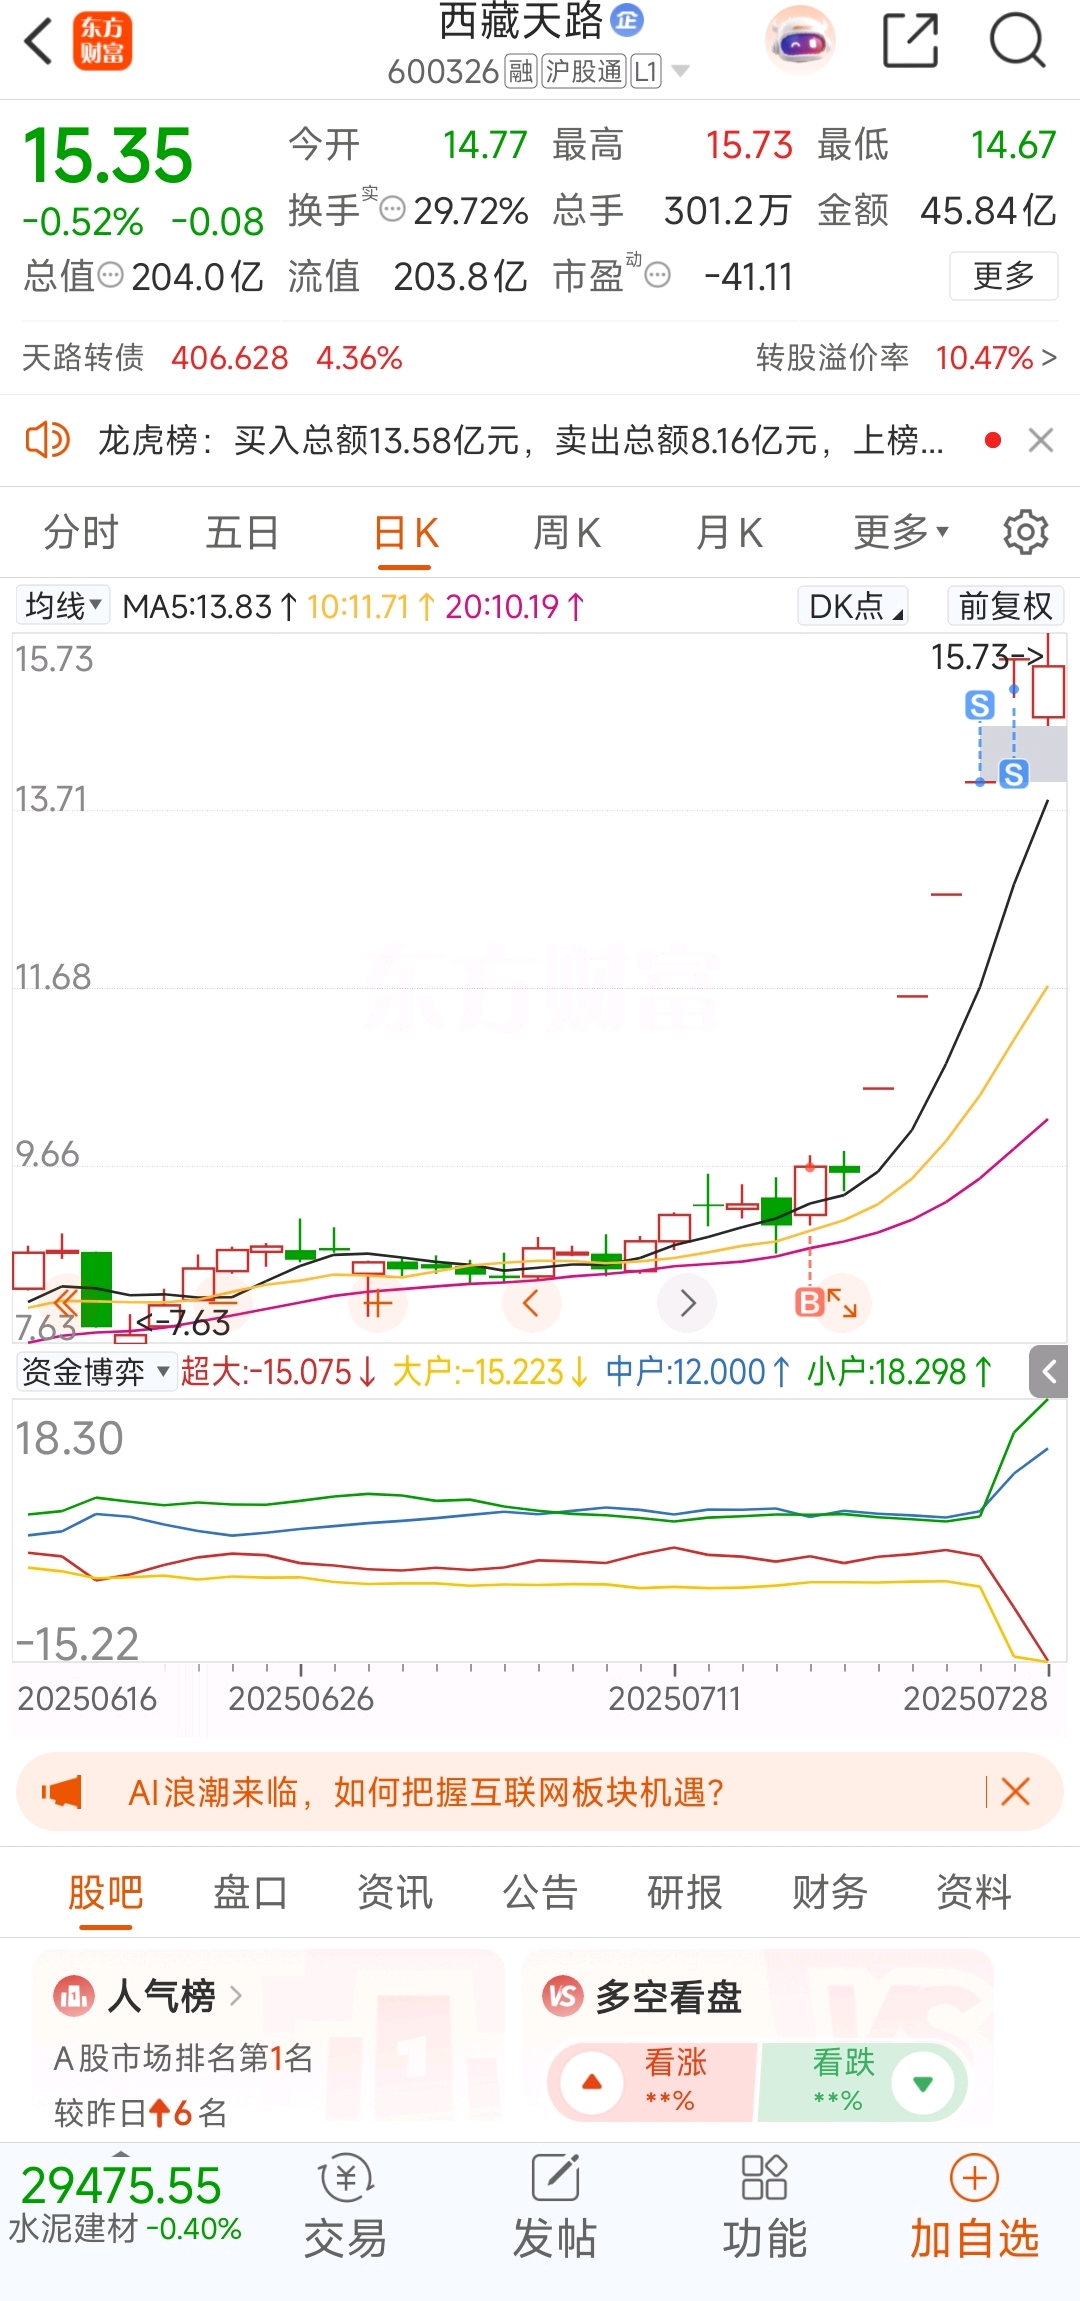Tap the B buy signal marker

pos(809,1301)
